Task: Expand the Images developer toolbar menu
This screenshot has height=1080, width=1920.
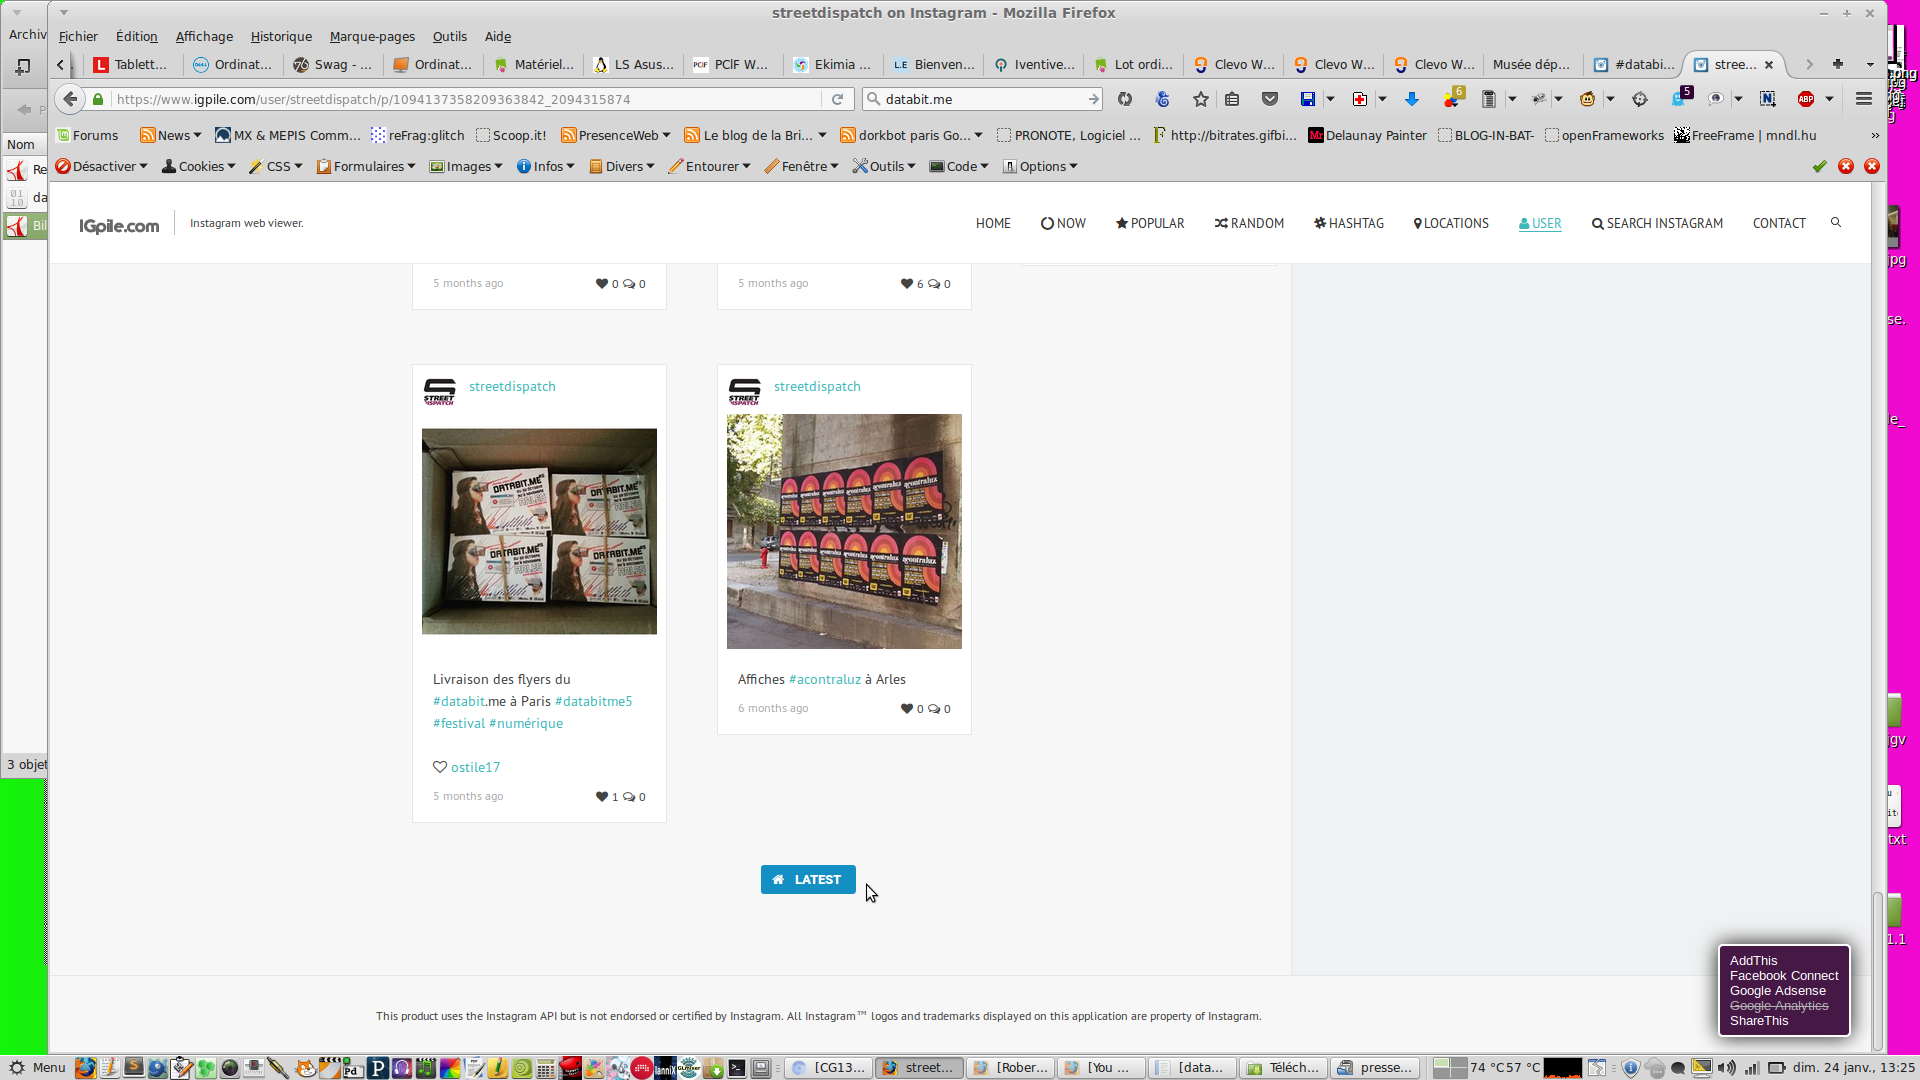Action: [x=466, y=166]
